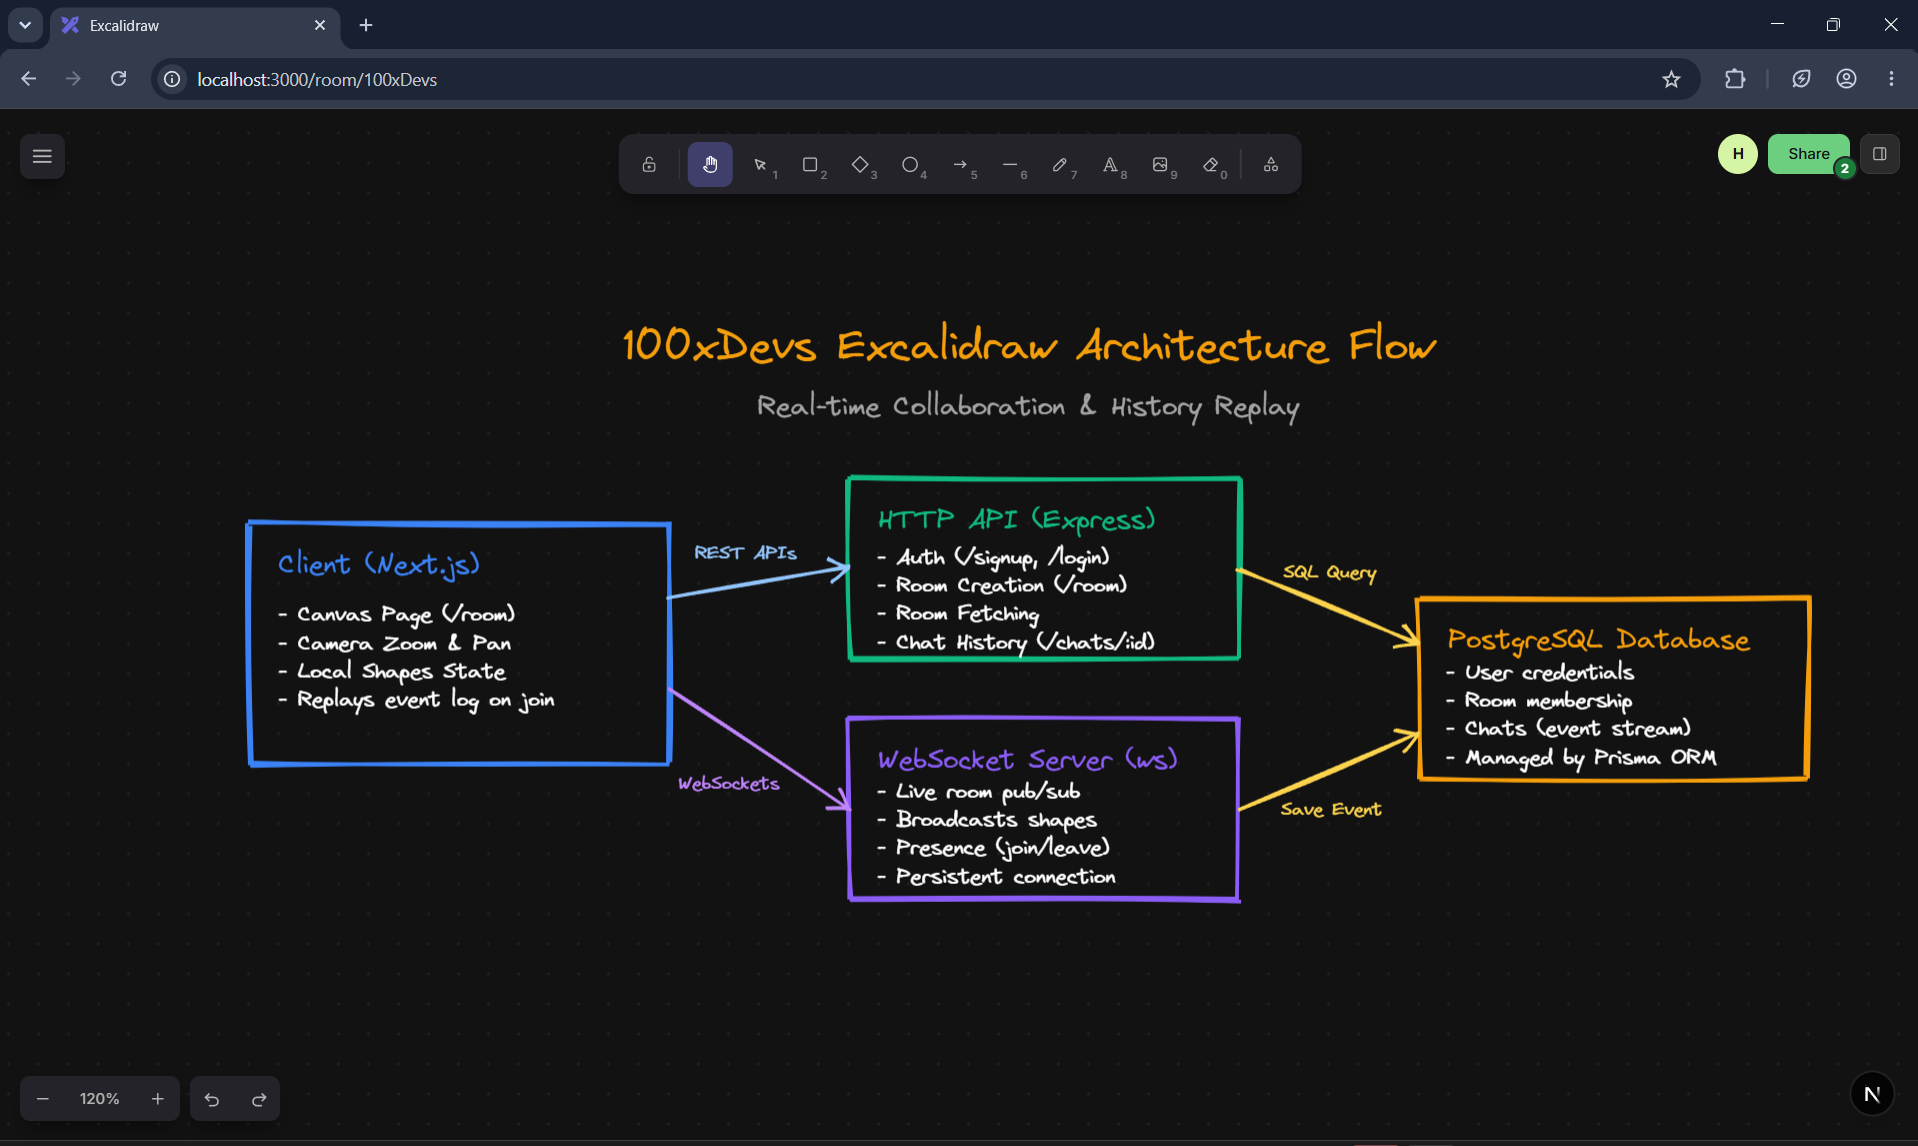The height and width of the screenshot is (1146, 1918).
Task: Close the Excalidraw browser tab
Action: (320, 25)
